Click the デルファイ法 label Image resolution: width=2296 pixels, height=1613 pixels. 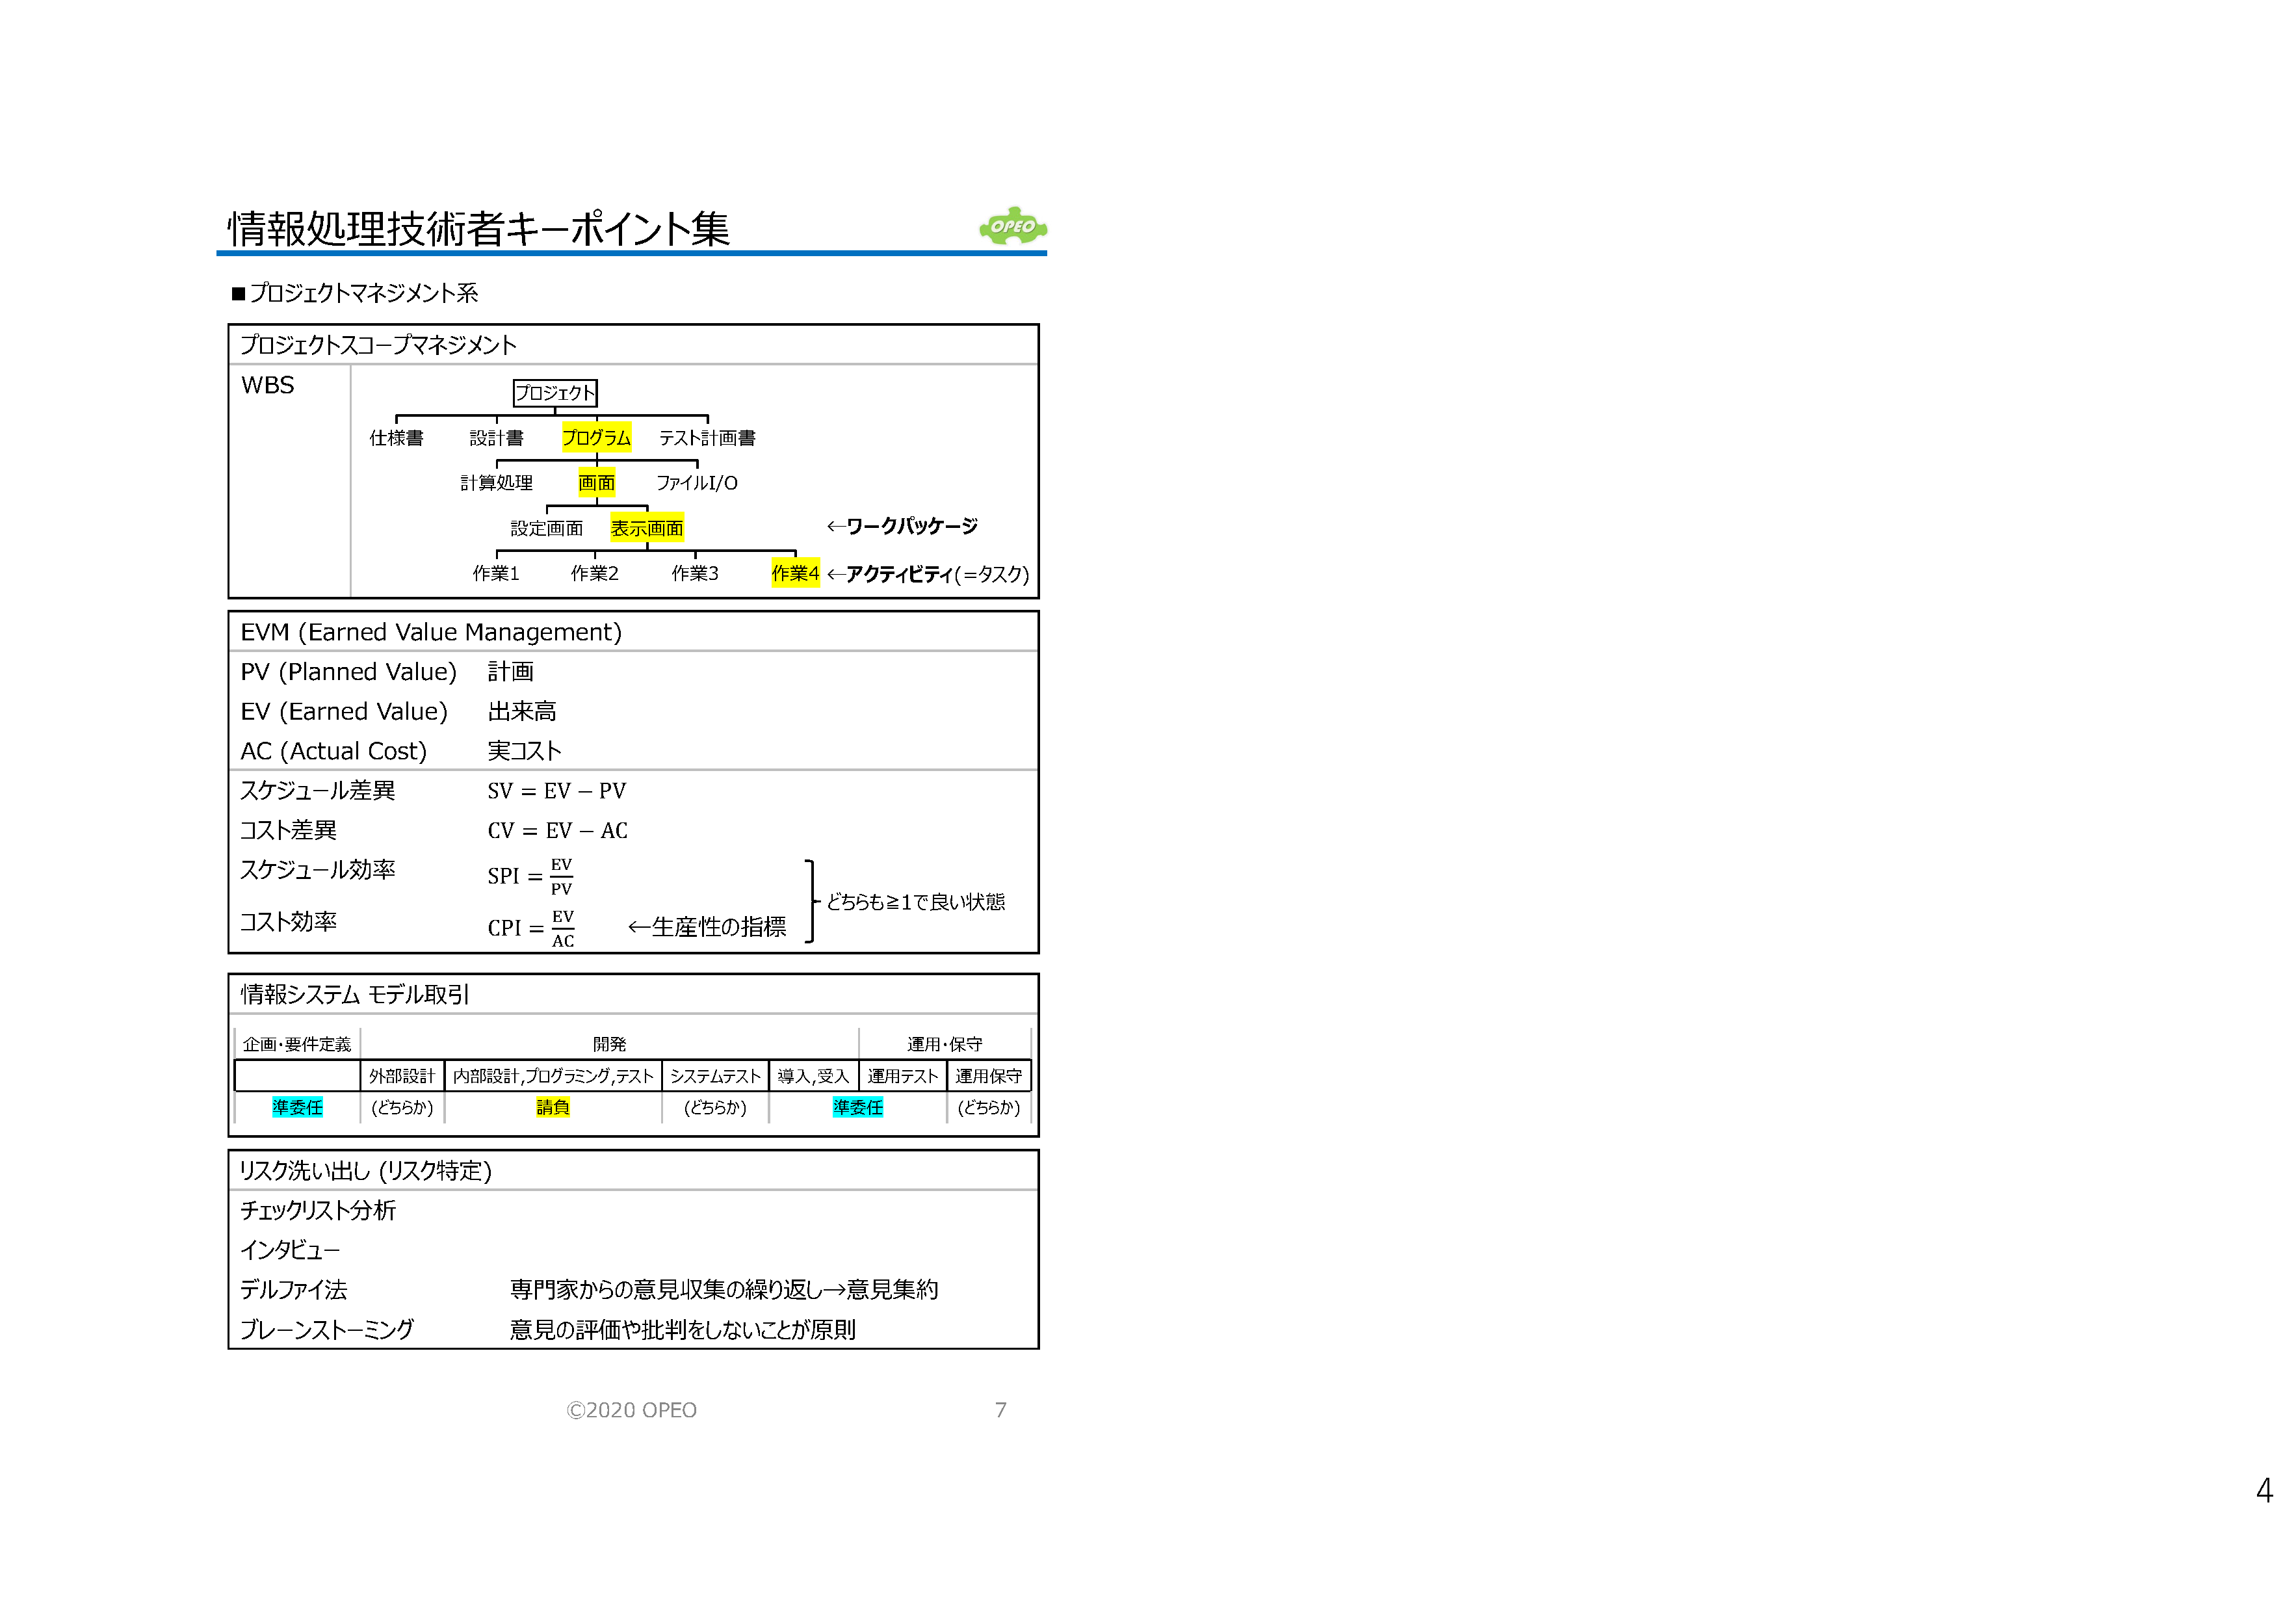(294, 1290)
